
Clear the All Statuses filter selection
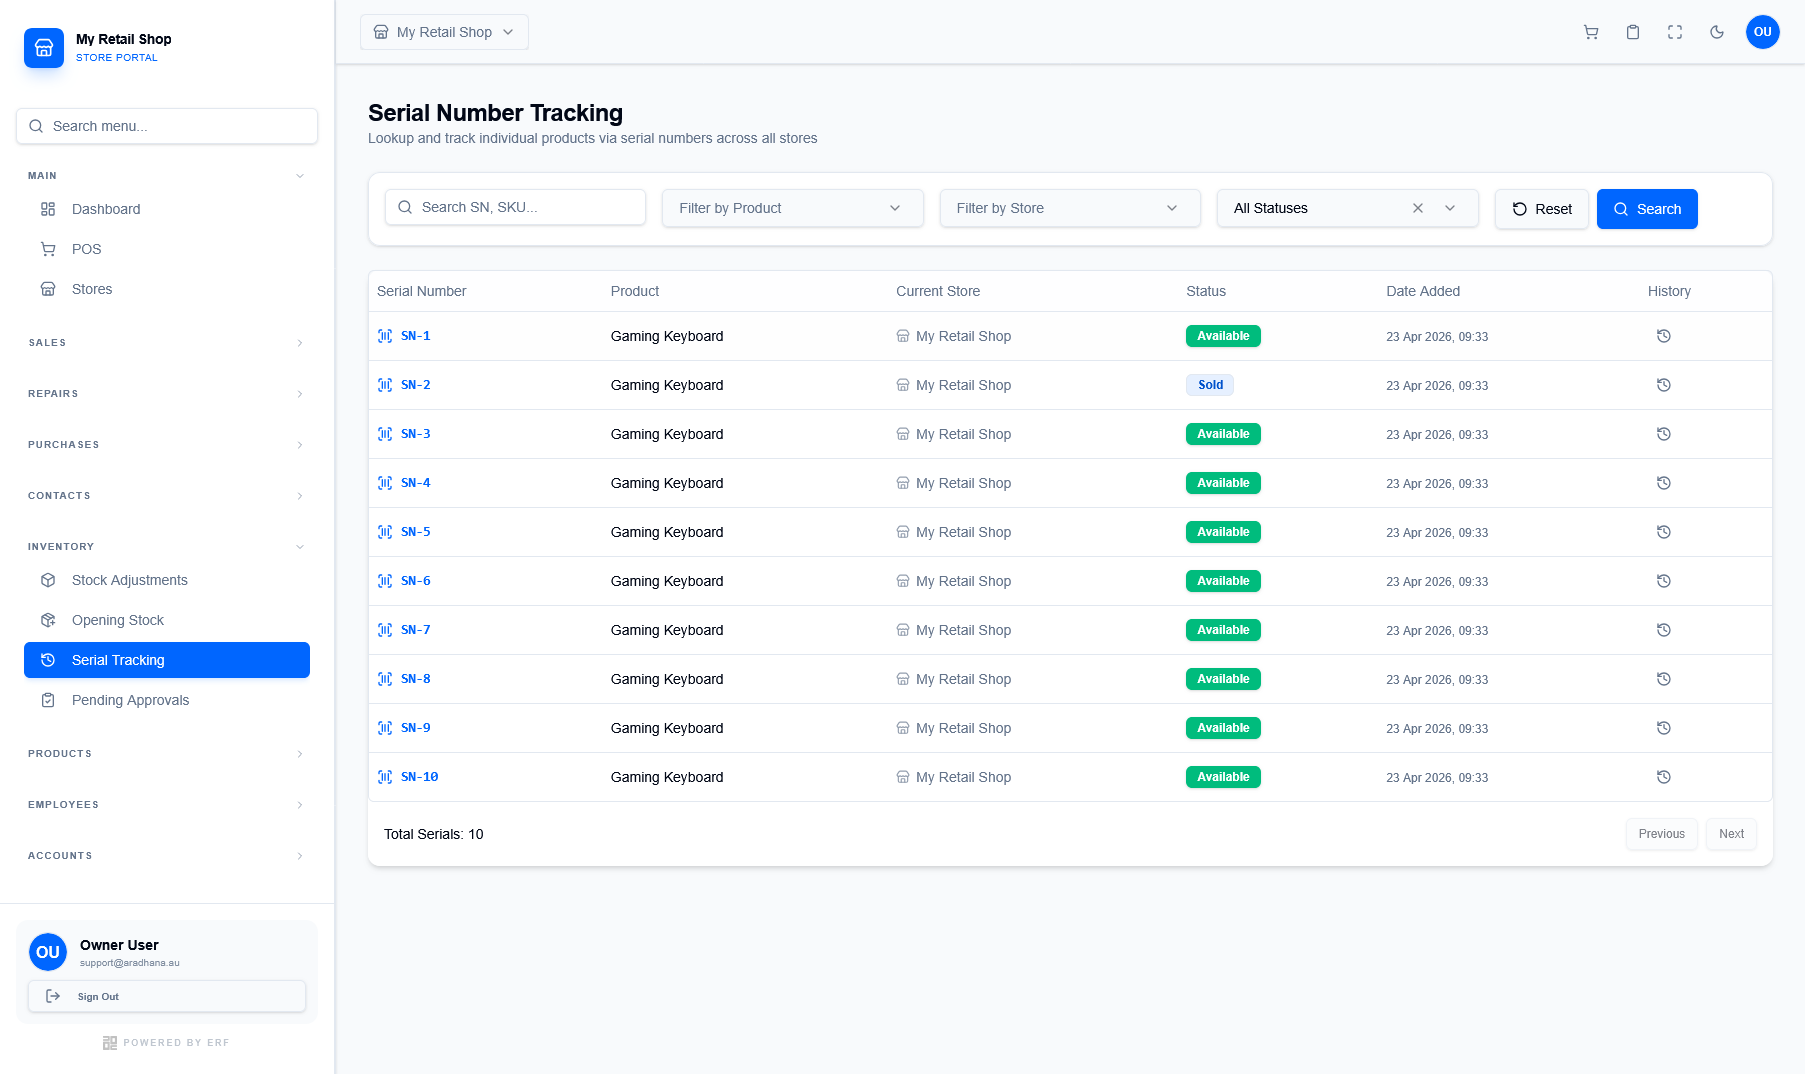click(1418, 208)
